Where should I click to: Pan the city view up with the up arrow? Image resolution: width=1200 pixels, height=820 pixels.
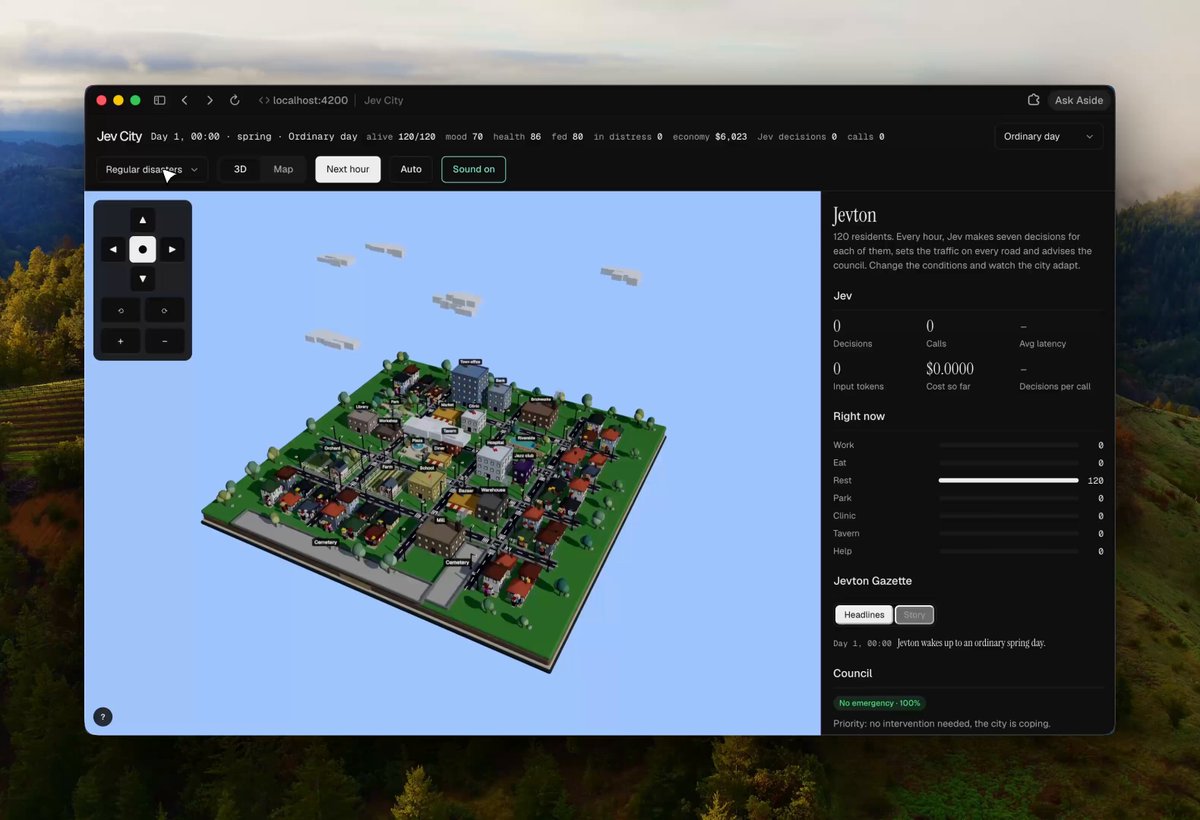143,220
